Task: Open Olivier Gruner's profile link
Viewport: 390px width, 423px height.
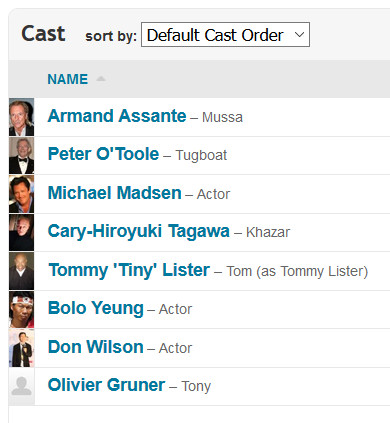Action: pyautogui.click(x=106, y=385)
